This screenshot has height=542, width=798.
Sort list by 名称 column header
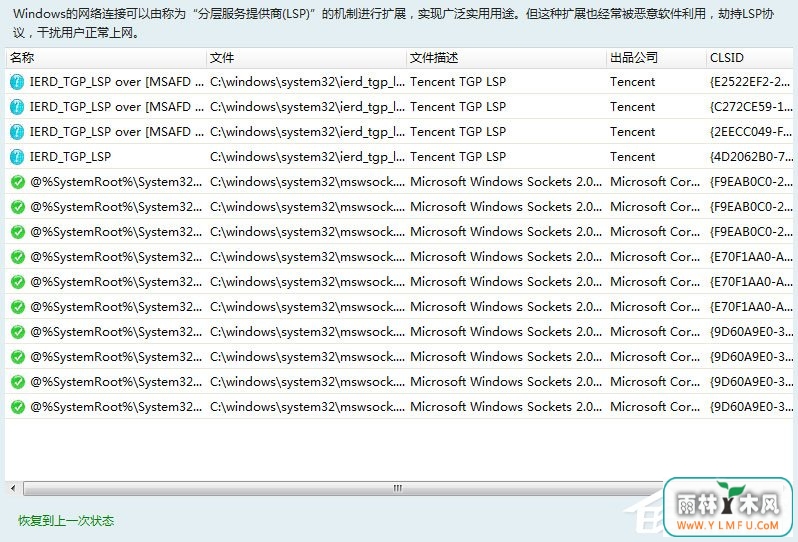tap(106, 58)
